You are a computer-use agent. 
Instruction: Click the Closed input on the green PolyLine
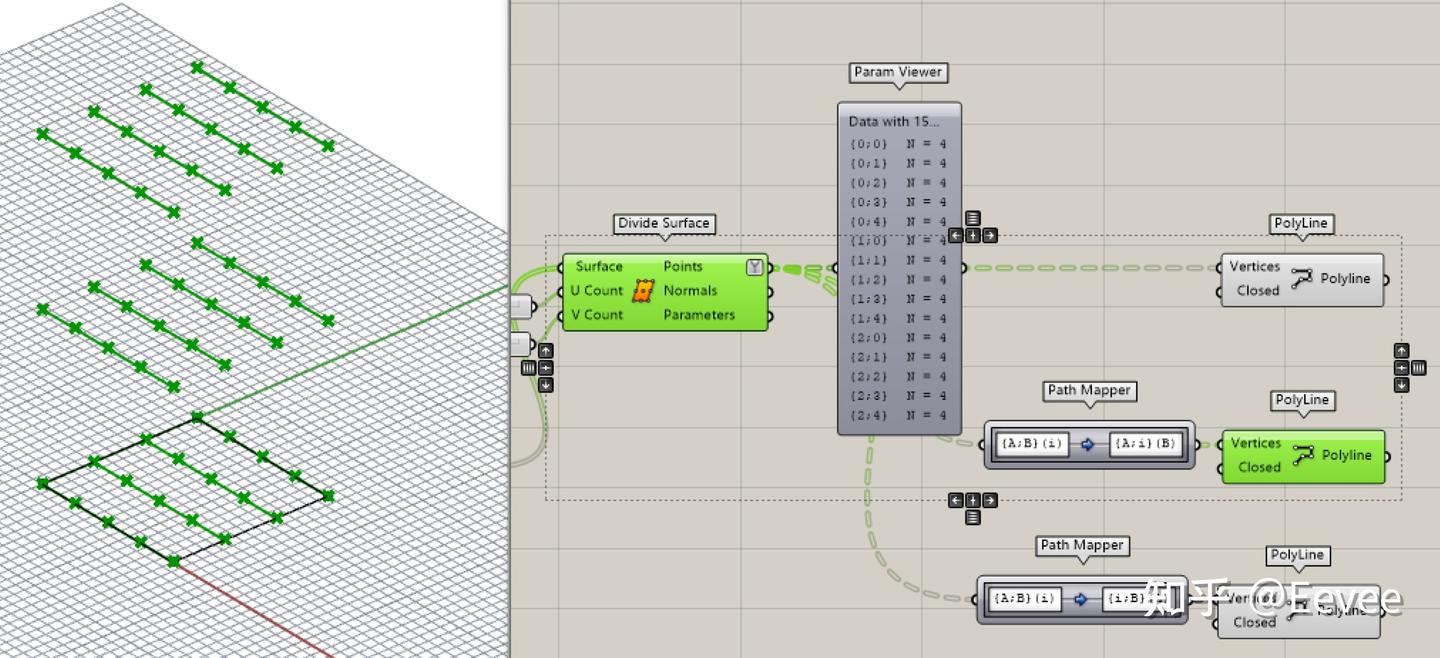[x=1259, y=467]
